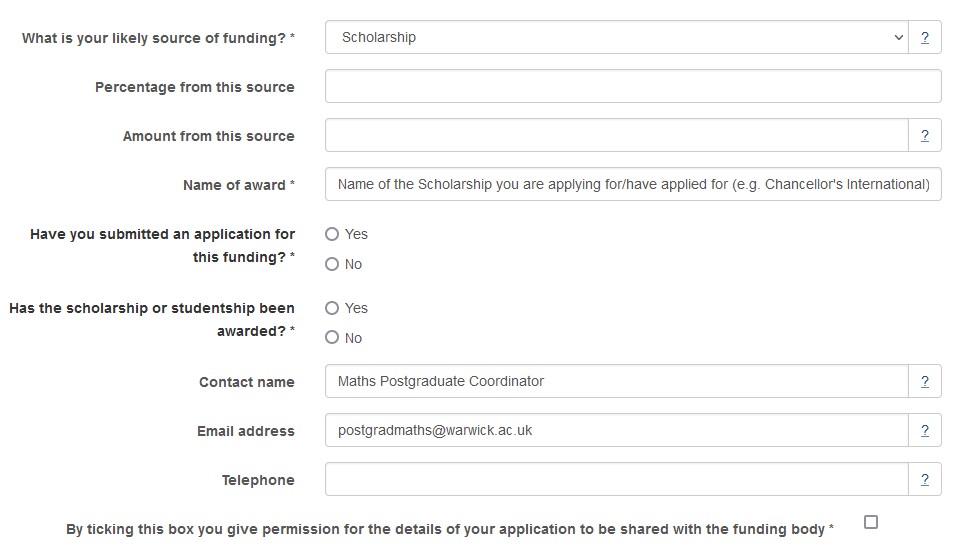Click the Percentage from this source field
The height and width of the screenshot is (553, 976).
pyautogui.click(x=633, y=86)
